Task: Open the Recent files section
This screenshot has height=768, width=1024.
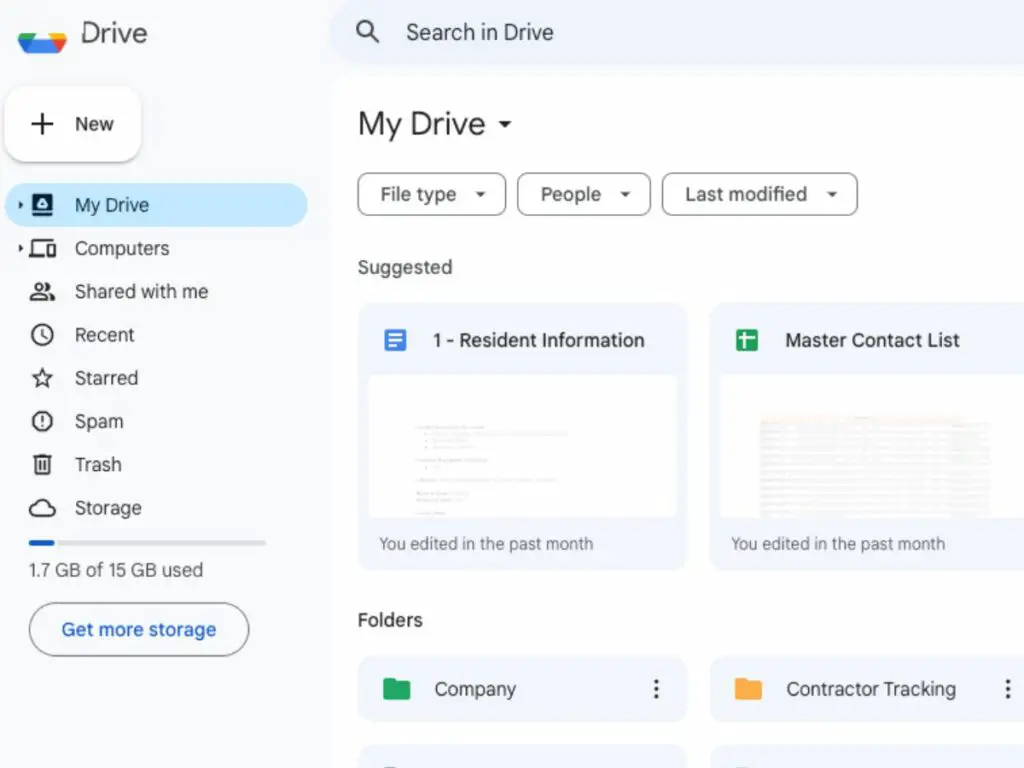Action: [157, 335]
